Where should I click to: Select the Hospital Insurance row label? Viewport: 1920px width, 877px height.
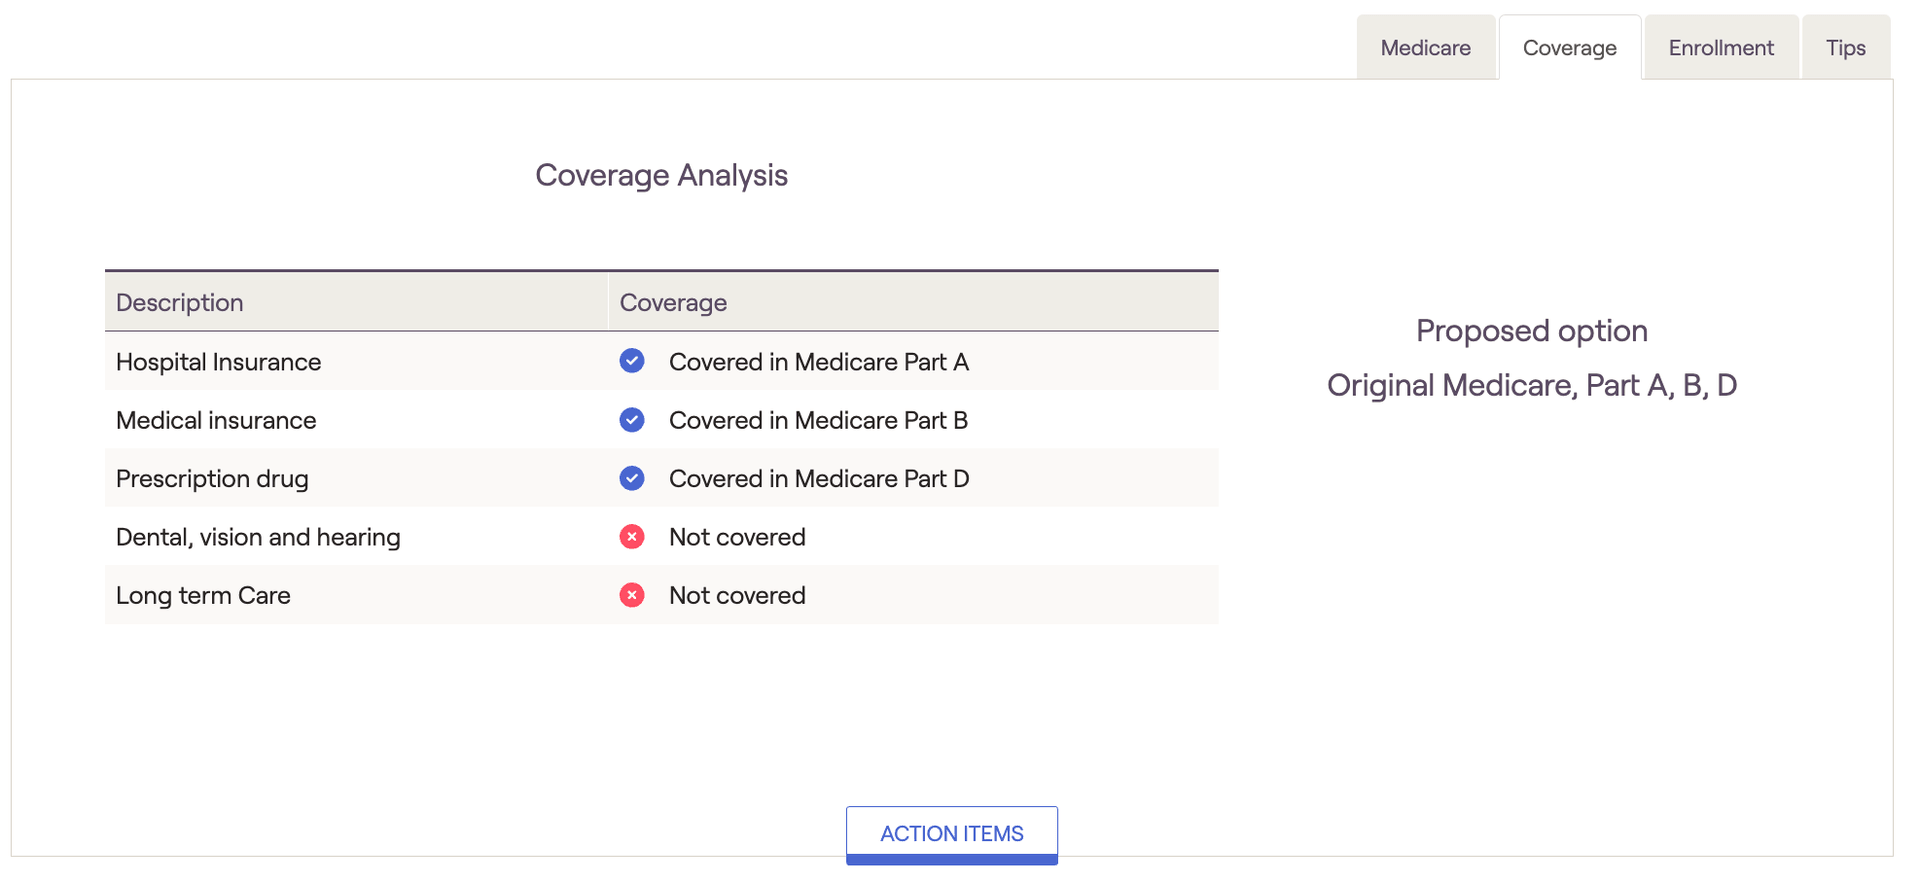click(x=218, y=362)
